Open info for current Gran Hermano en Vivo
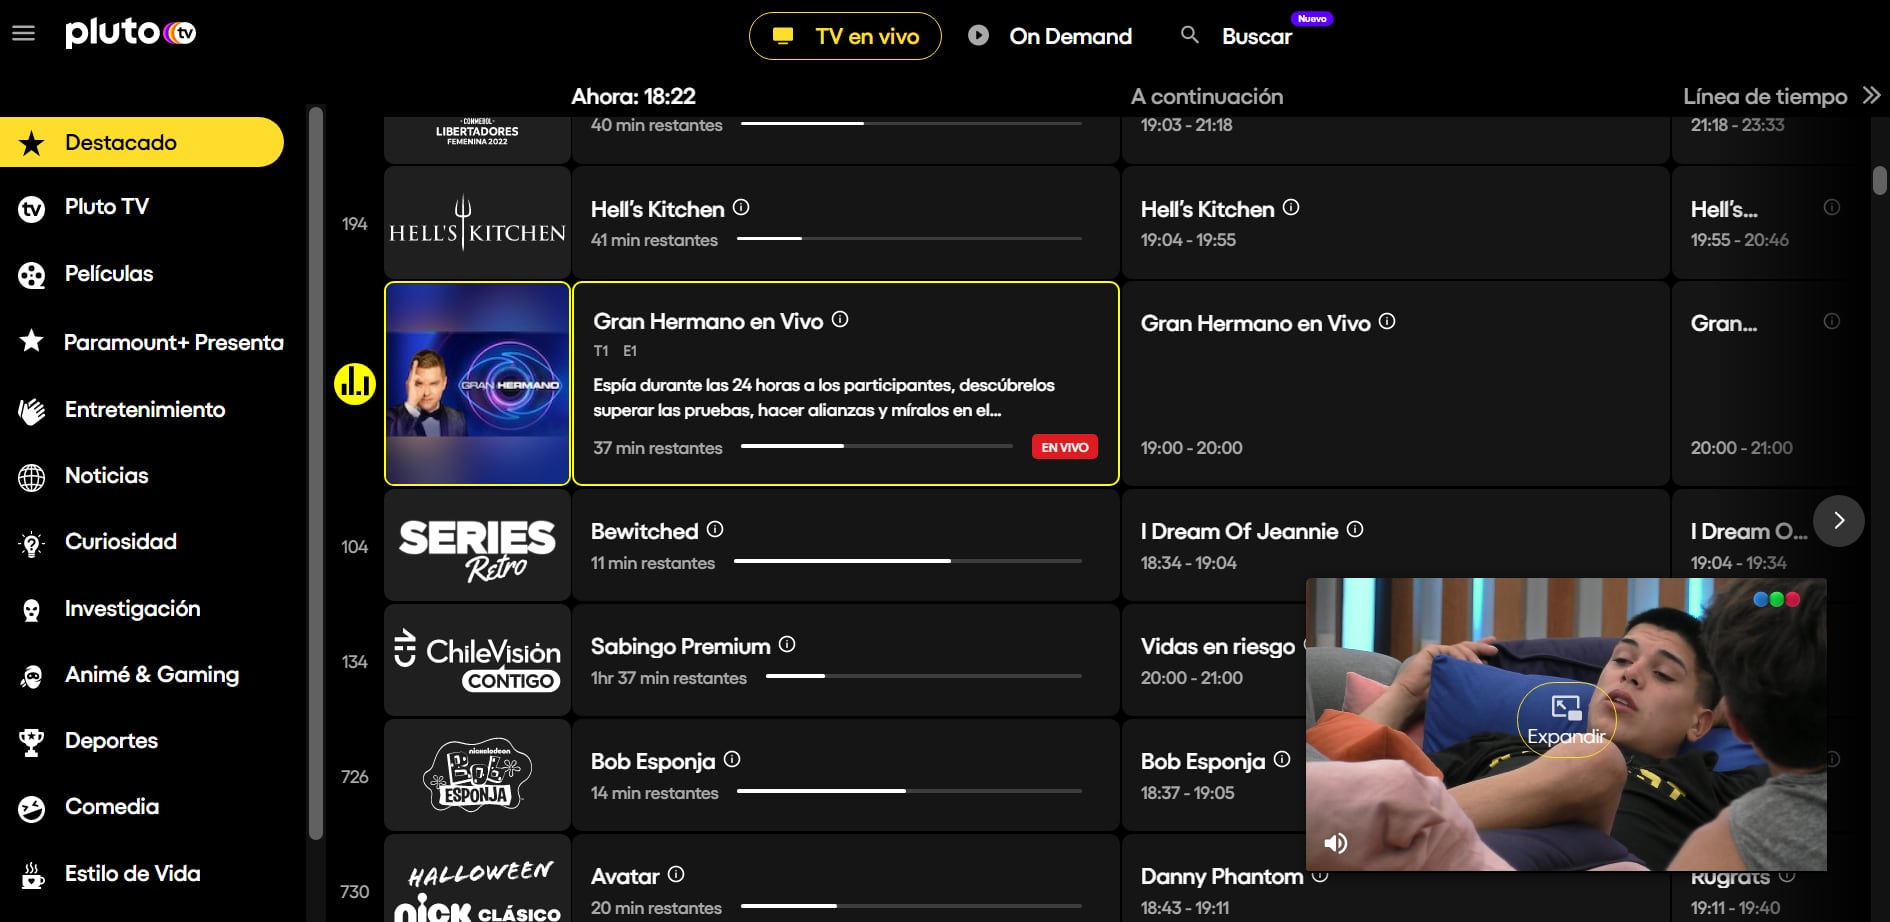Screen dimensions: 1890x922 pos(840,319)
